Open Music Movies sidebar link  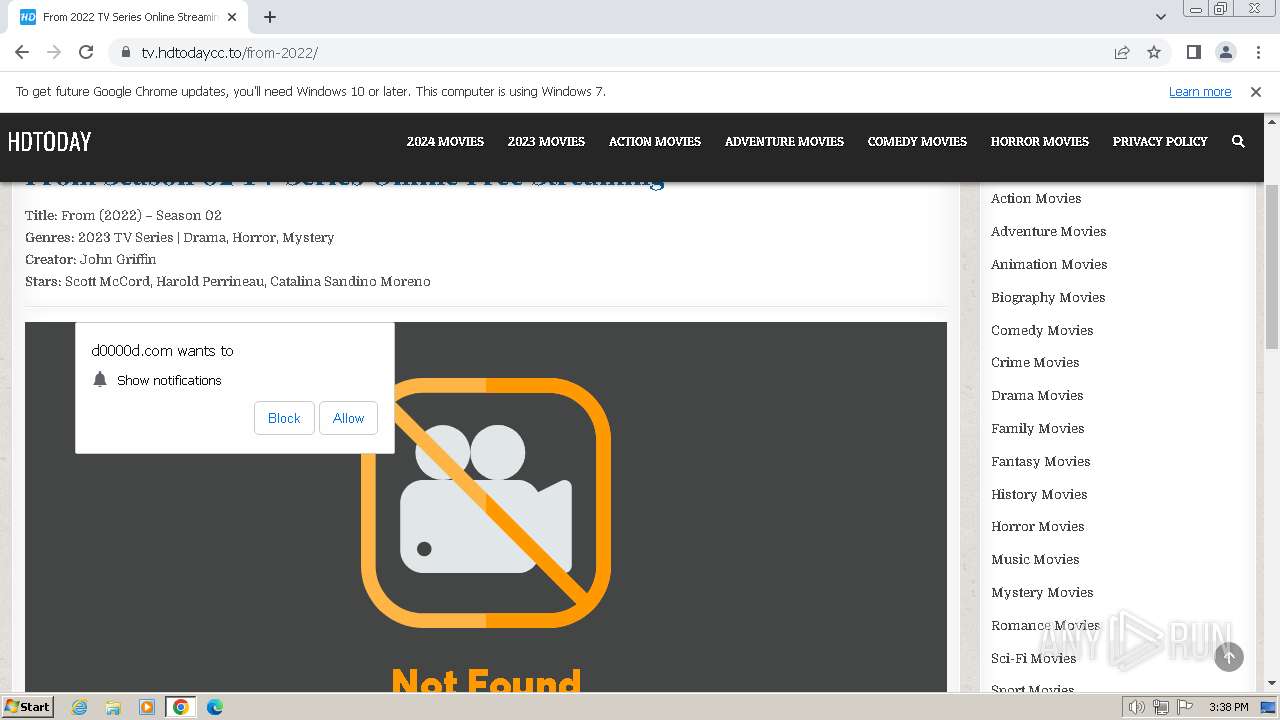(x=1035, y=559)
